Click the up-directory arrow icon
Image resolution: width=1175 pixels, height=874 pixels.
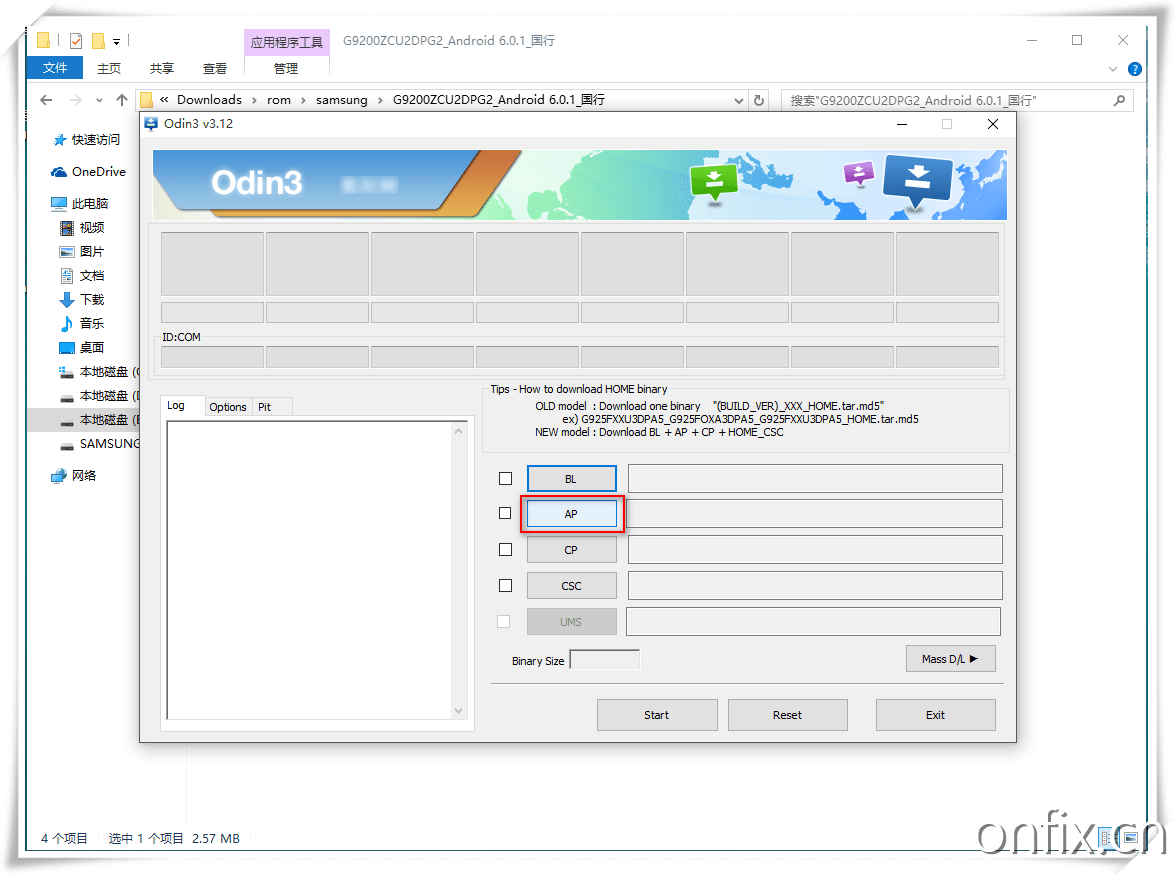(122, 100)
